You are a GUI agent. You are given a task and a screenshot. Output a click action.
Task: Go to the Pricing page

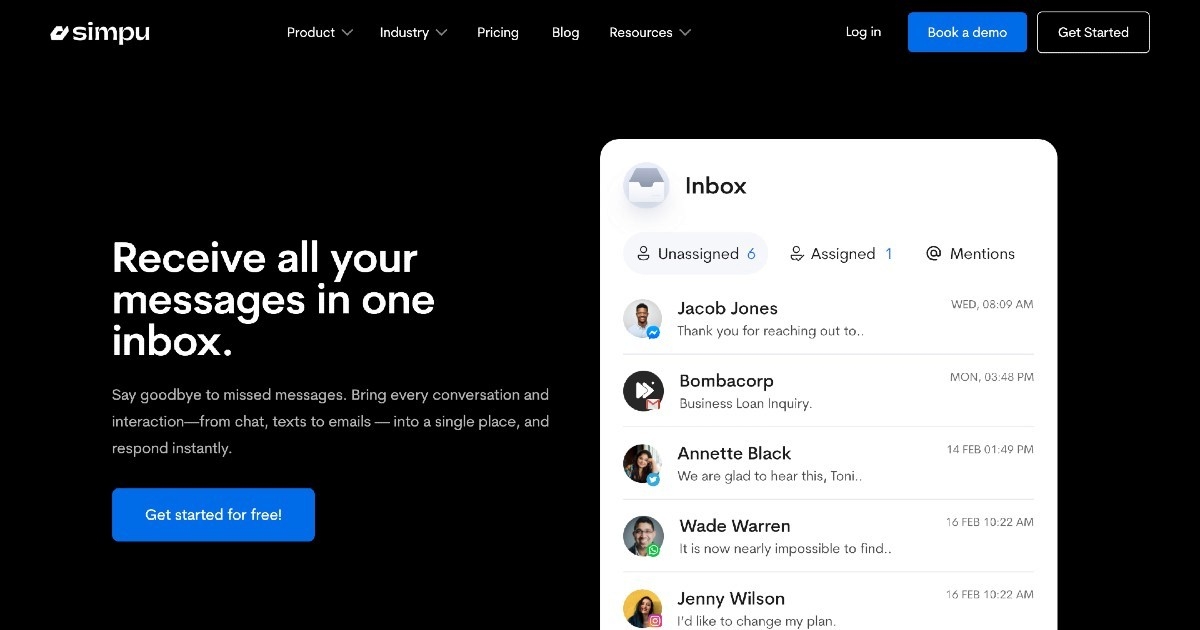[x=497, y=33]
